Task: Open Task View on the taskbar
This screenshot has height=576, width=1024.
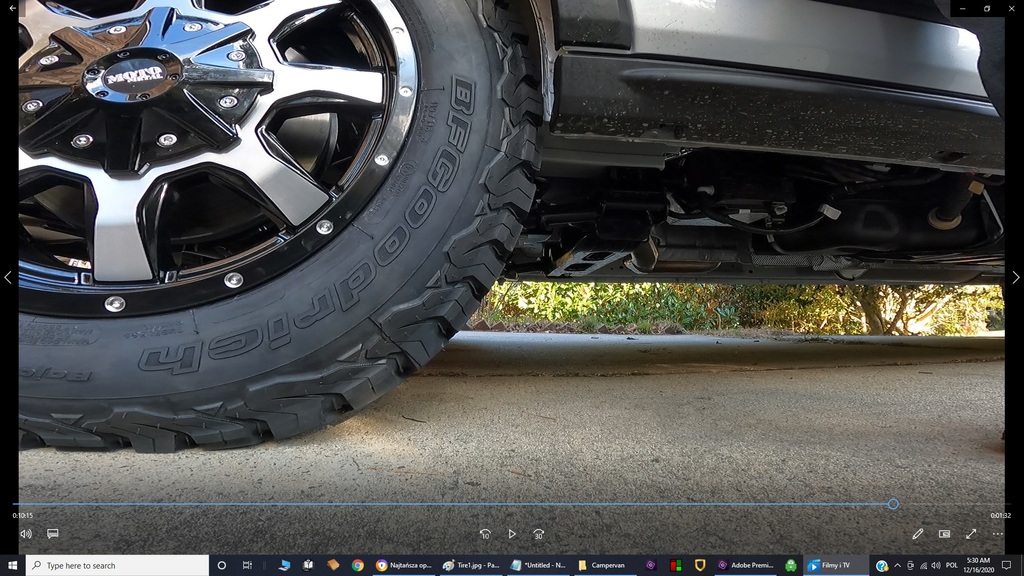Action: 247,566
